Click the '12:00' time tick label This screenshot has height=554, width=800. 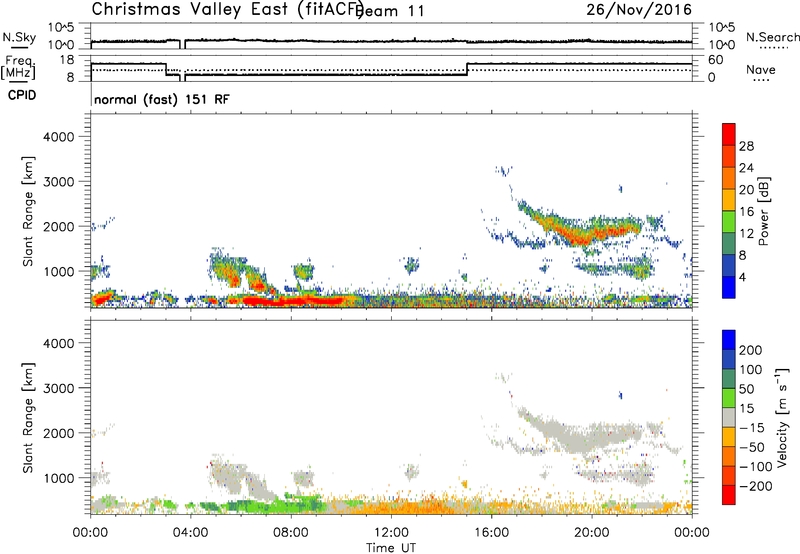click(391, 533)
